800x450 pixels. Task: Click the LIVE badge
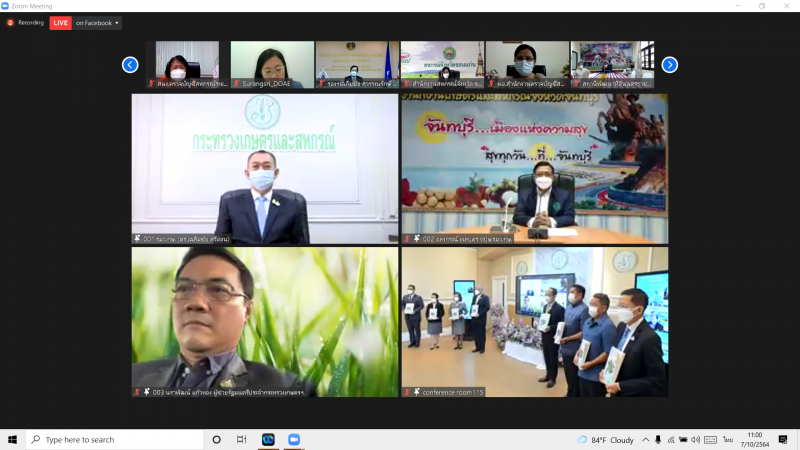(60, 23)
